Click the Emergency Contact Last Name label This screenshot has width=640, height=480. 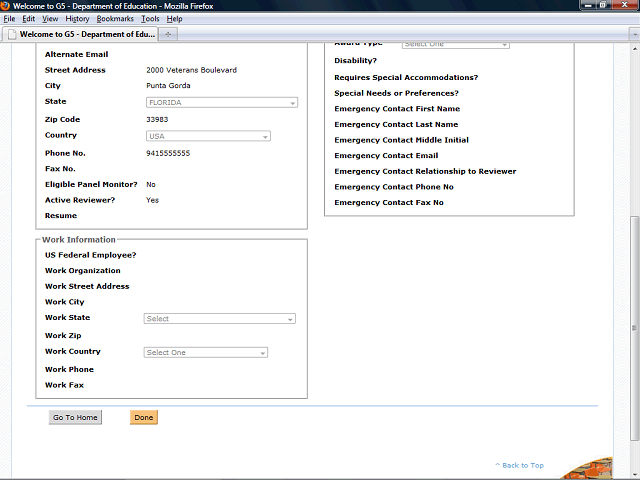coord(396,124)
